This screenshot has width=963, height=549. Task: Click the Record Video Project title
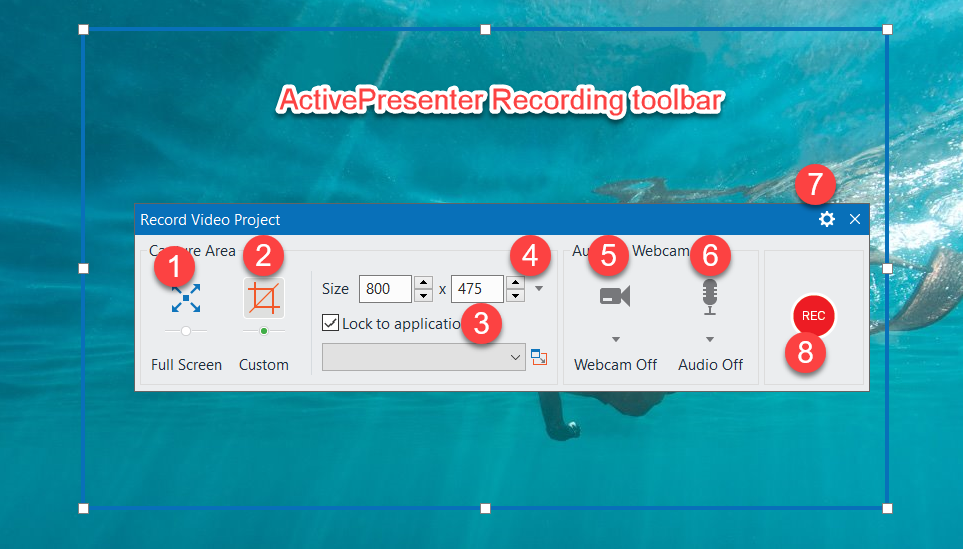coord(210,220)
